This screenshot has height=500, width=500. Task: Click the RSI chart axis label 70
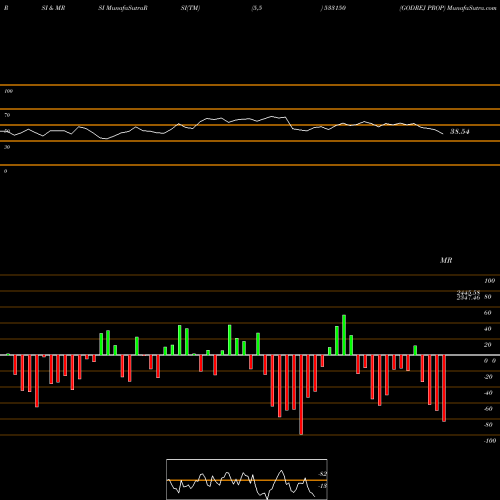coord(7,115)
